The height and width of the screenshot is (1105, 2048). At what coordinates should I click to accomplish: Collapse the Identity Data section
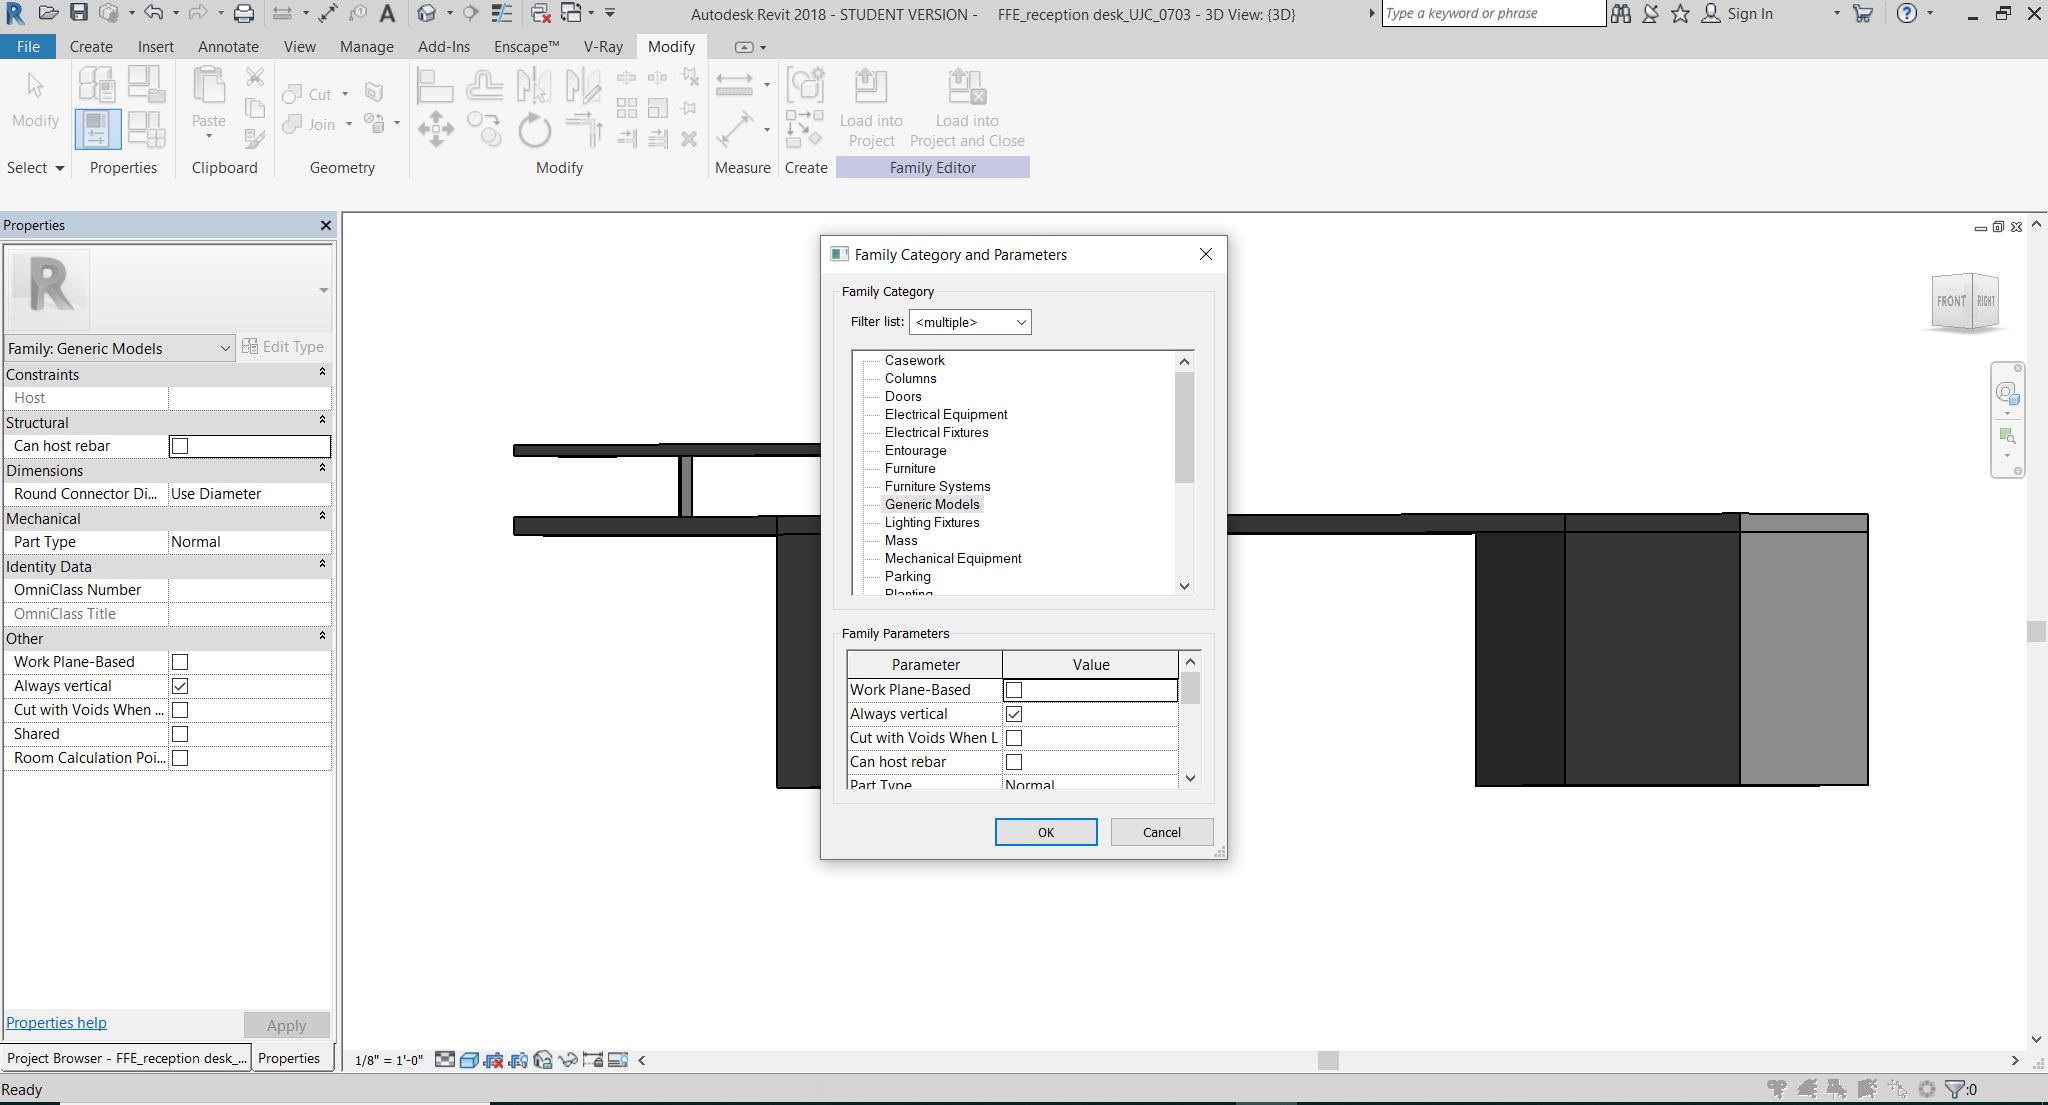[x=322, y=566]
